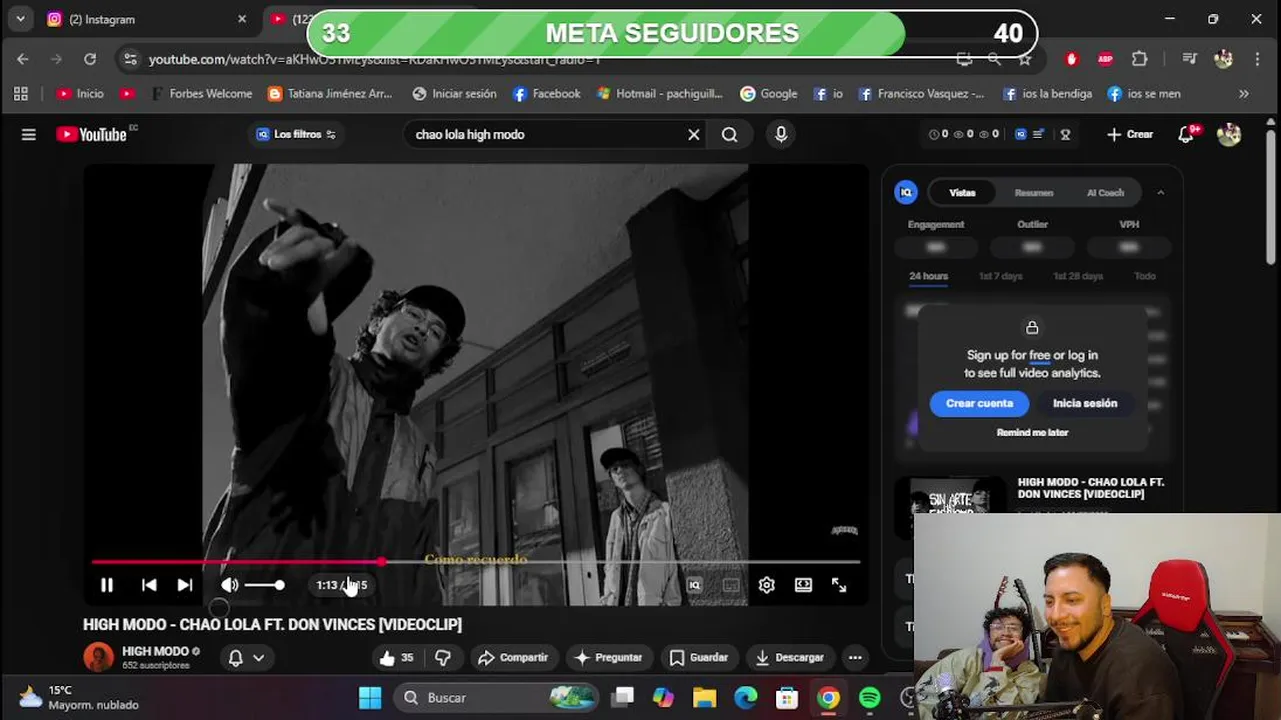The image size is (1281, 720).
Task: Open the red hand adblock extension
Action: pyautogui.click(x=1072, y=59)
